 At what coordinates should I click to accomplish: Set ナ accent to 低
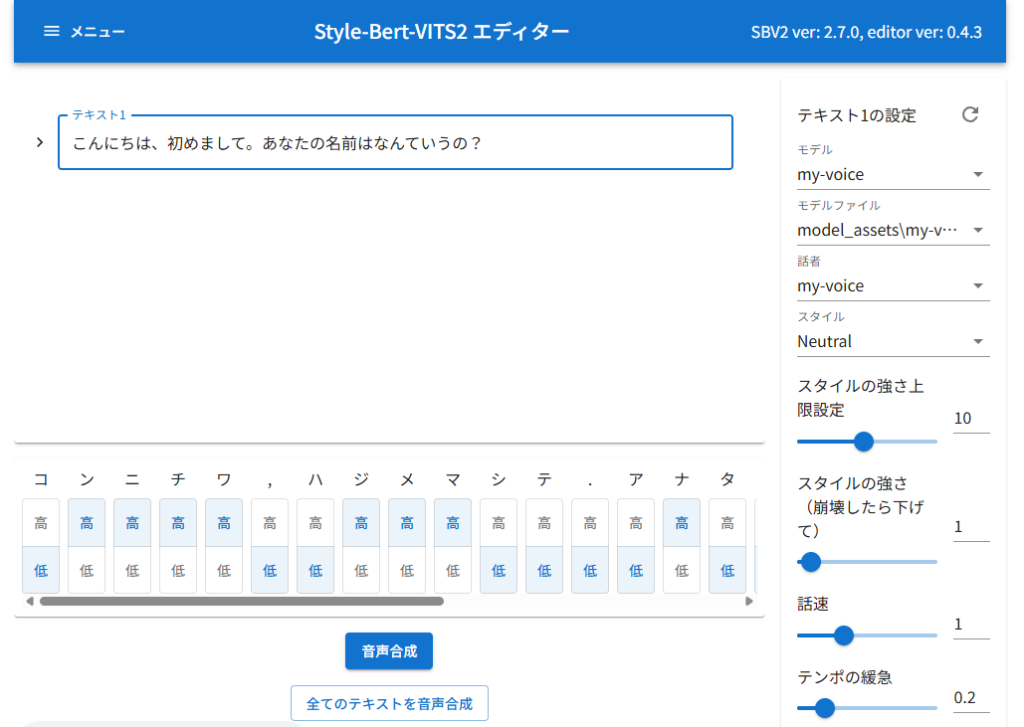point(681,570)
